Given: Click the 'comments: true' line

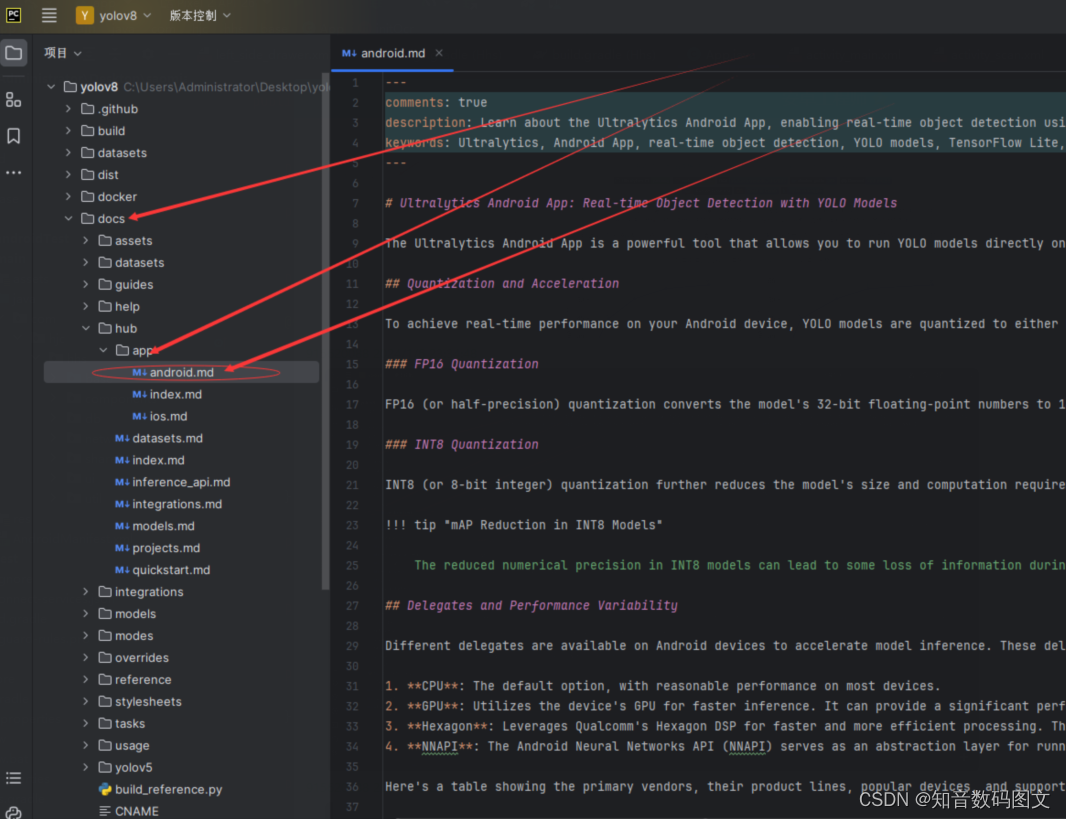Looking at the screenshot, I should (x=436, y=103).
